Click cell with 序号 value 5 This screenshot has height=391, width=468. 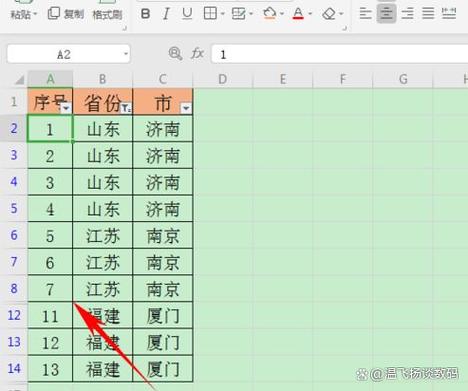[x=50, y=236]
